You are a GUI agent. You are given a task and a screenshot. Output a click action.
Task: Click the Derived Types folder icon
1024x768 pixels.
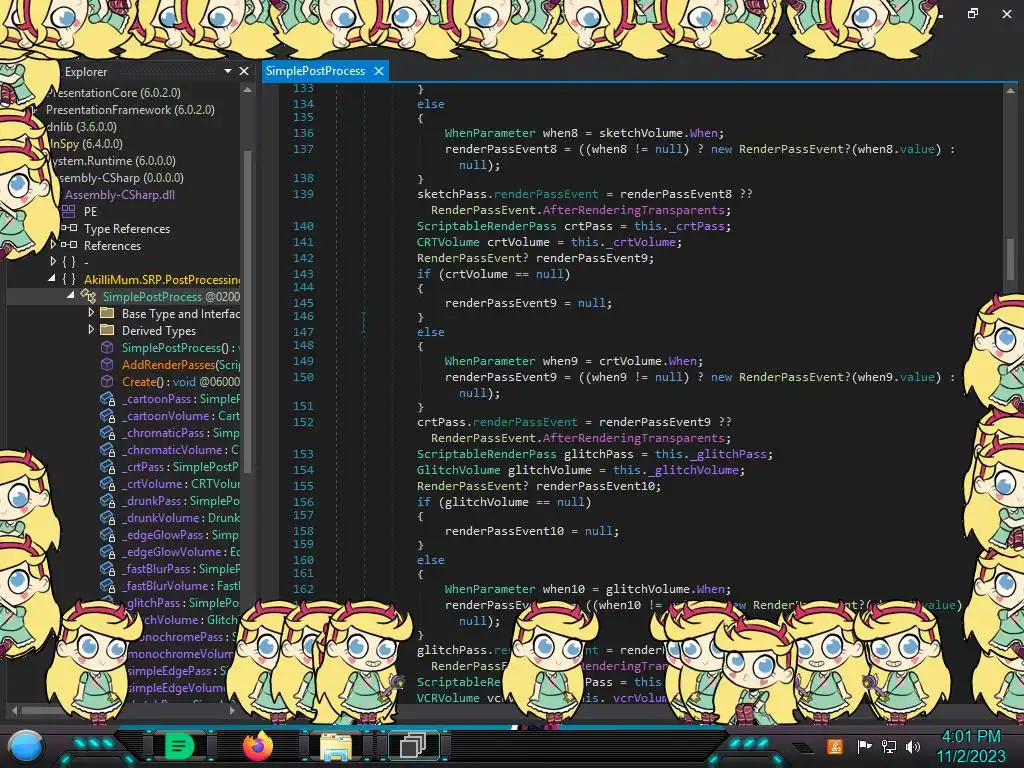tap(107, 330)
